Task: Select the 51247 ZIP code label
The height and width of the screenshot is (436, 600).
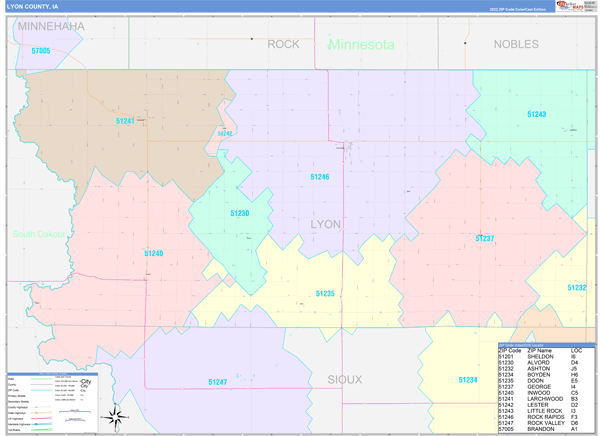Action: 218,382
